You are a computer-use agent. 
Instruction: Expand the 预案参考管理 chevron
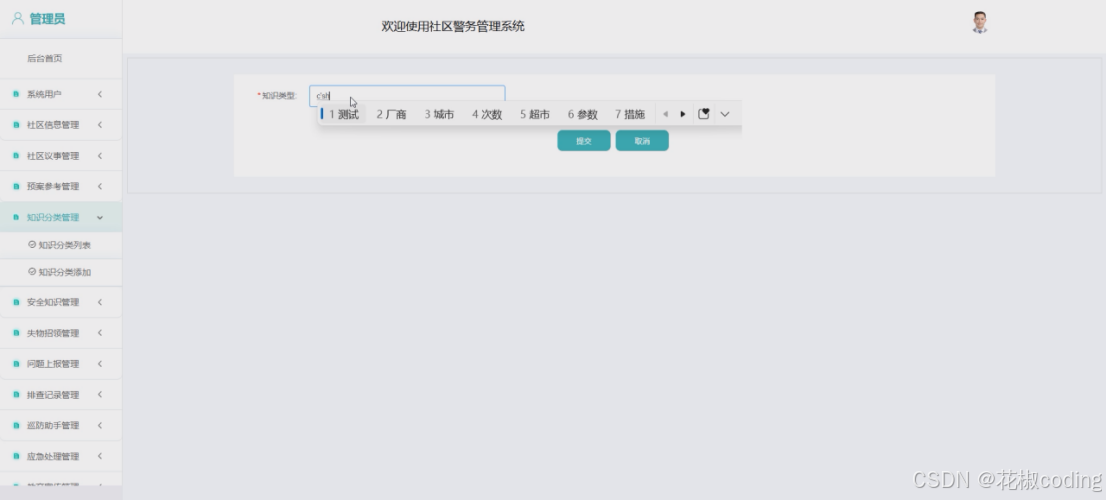pos(100,186)
